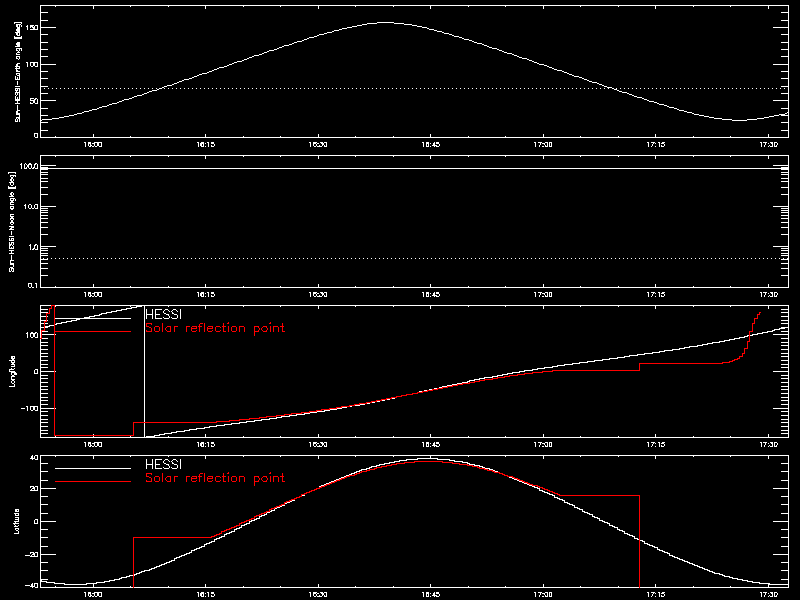Screen dimensions: 800x600
Task: Select the white HESSI legend line in Latitude plot
Action: [93, 468]
